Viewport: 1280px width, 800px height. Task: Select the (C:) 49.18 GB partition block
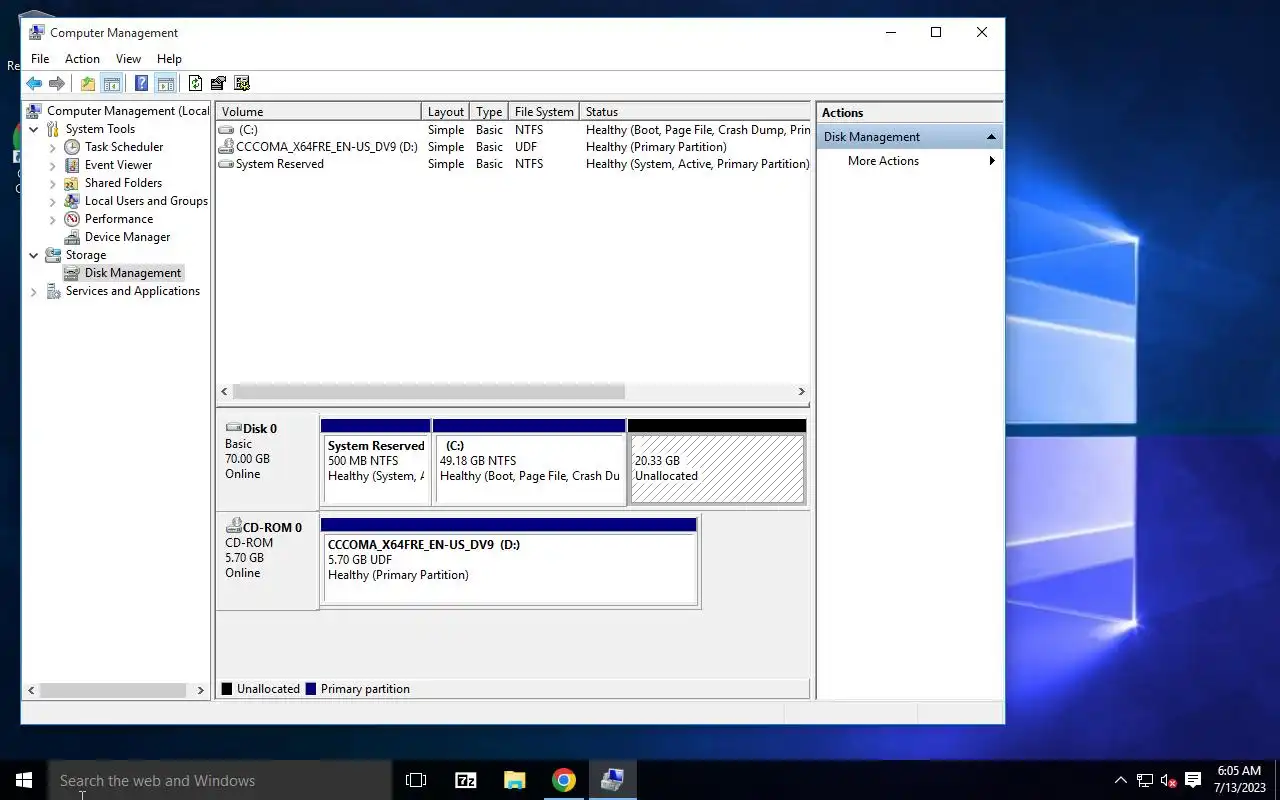[530, 463]
